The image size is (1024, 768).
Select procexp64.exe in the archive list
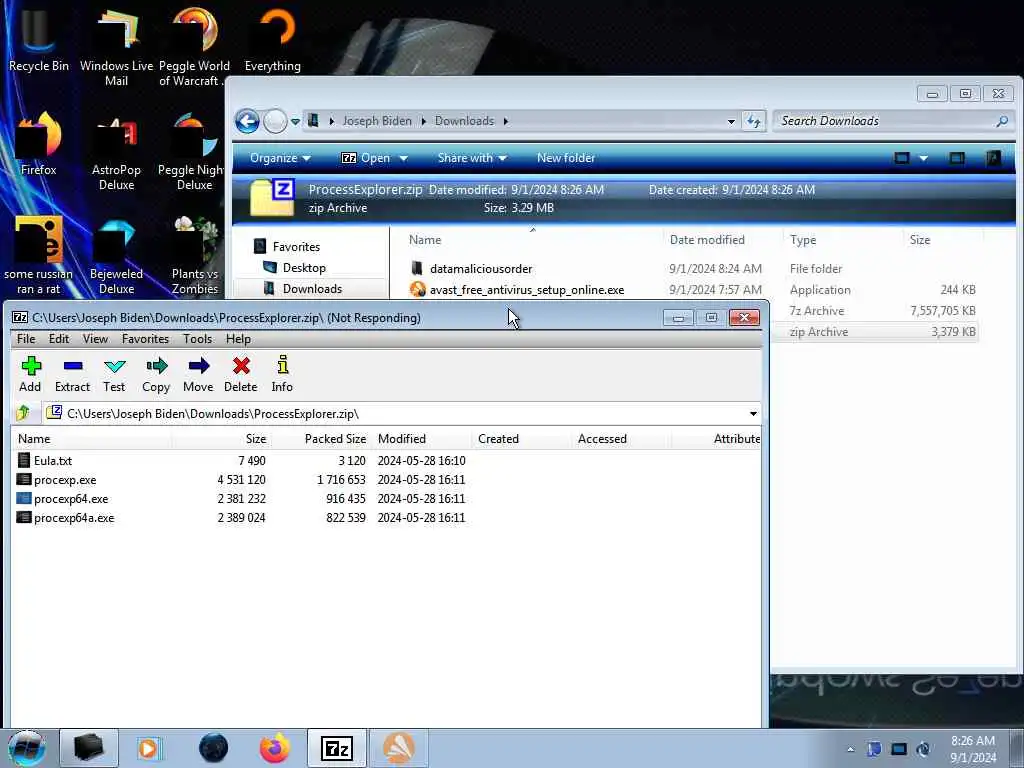pyautogui.click(x=385, y=498)
